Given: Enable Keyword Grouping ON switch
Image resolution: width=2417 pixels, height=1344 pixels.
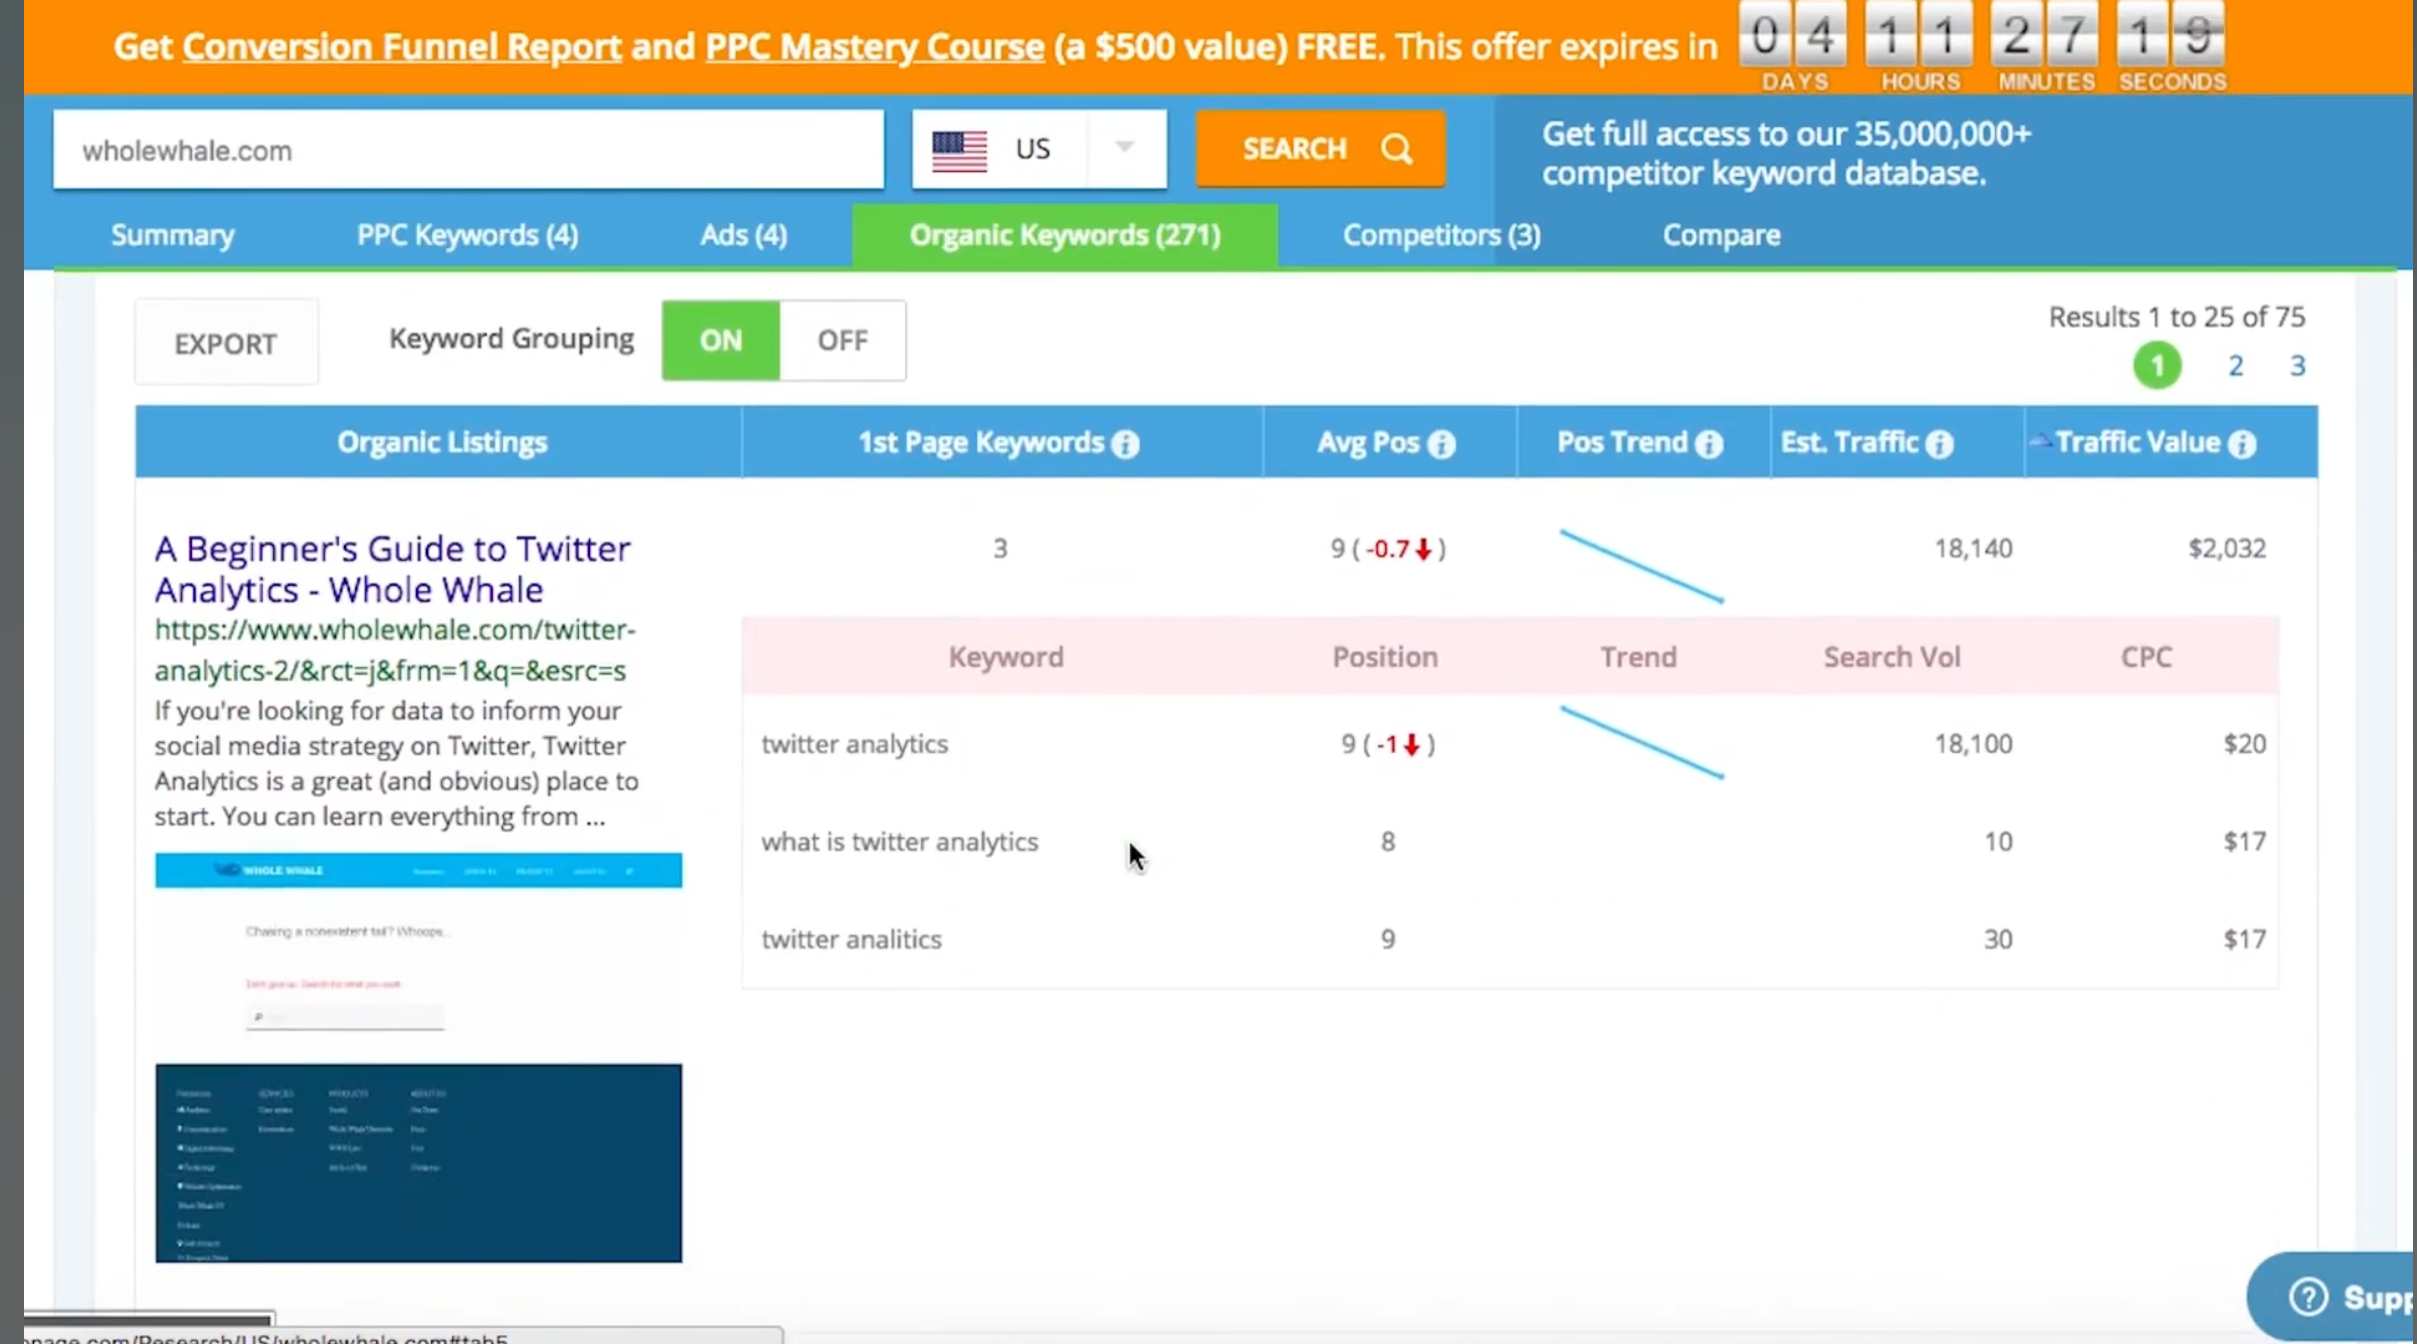Looking at the screenshot, I should [721, 339].
